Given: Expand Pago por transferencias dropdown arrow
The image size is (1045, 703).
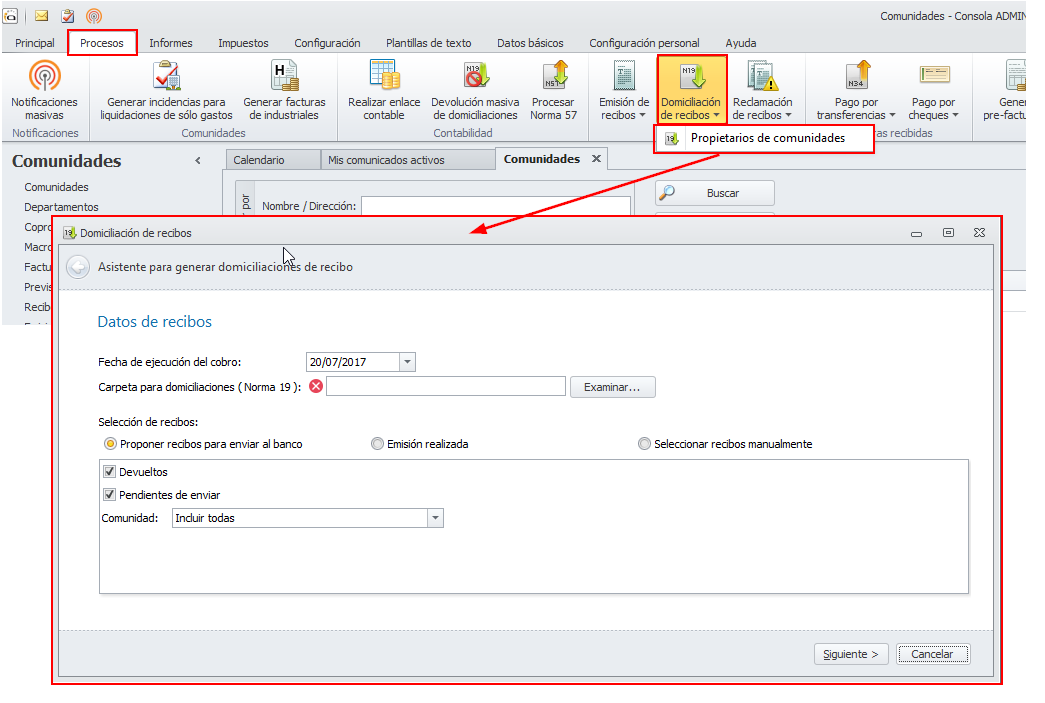Looking at the screenshot, I should 892,115.
